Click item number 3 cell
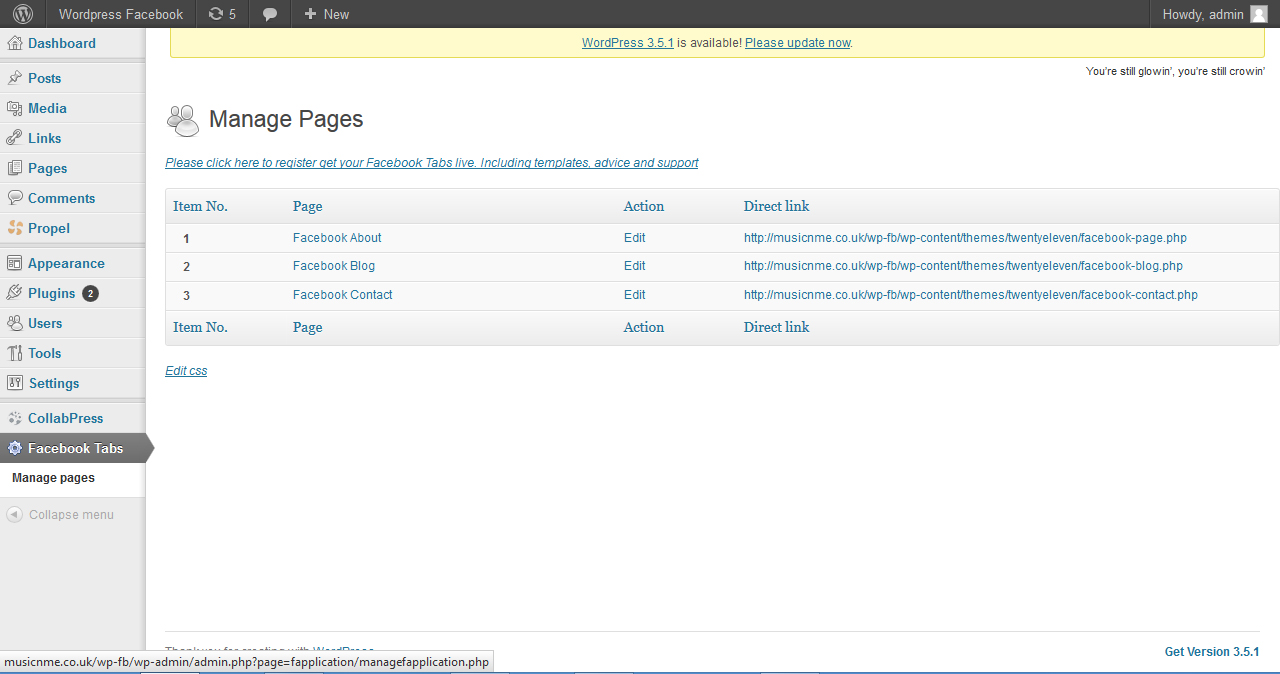The width and height of the screenshot is (1280, 674). pyautogui.click(x=186, y=296)
